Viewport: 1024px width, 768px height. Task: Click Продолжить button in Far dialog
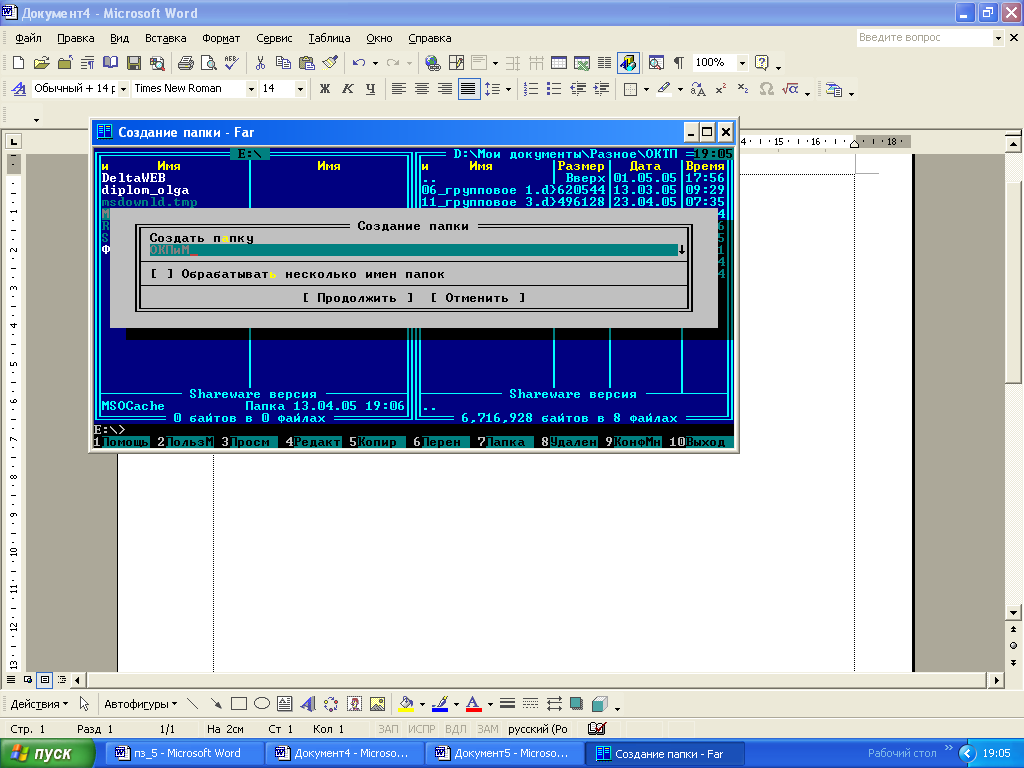coord(357,298)
